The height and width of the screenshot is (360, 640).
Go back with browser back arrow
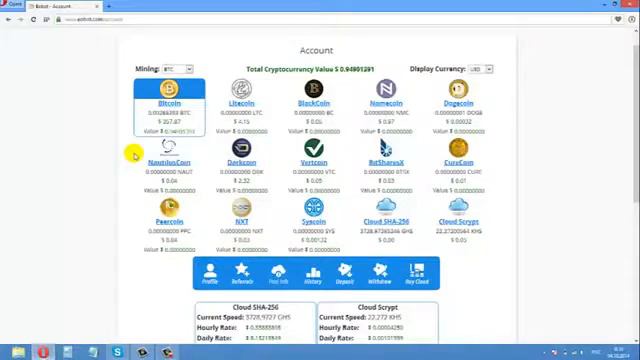tap(8, 19)
